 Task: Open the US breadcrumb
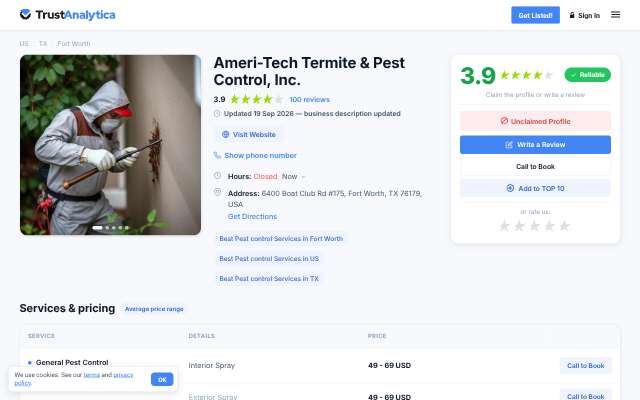click(24, 43)
